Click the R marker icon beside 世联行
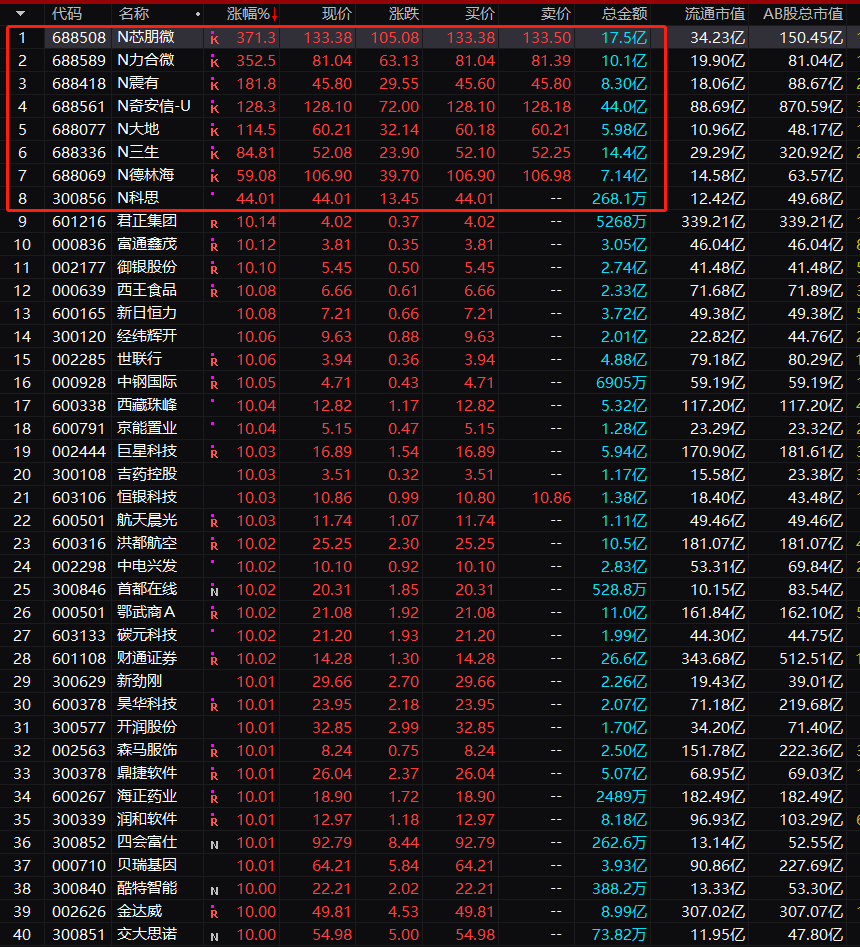 [x=214, y=361]
